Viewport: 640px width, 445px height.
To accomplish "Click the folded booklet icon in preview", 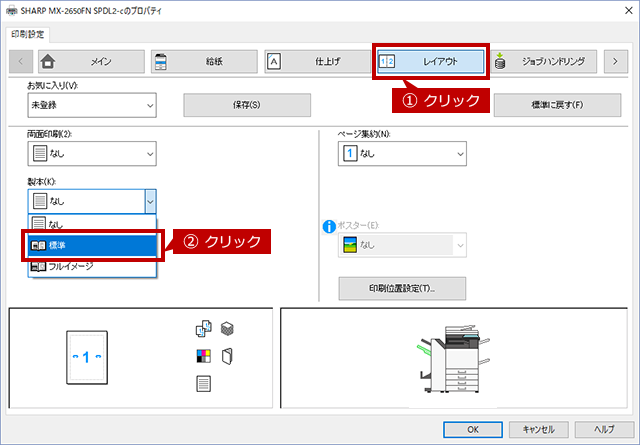I will [x=227, y=356].
